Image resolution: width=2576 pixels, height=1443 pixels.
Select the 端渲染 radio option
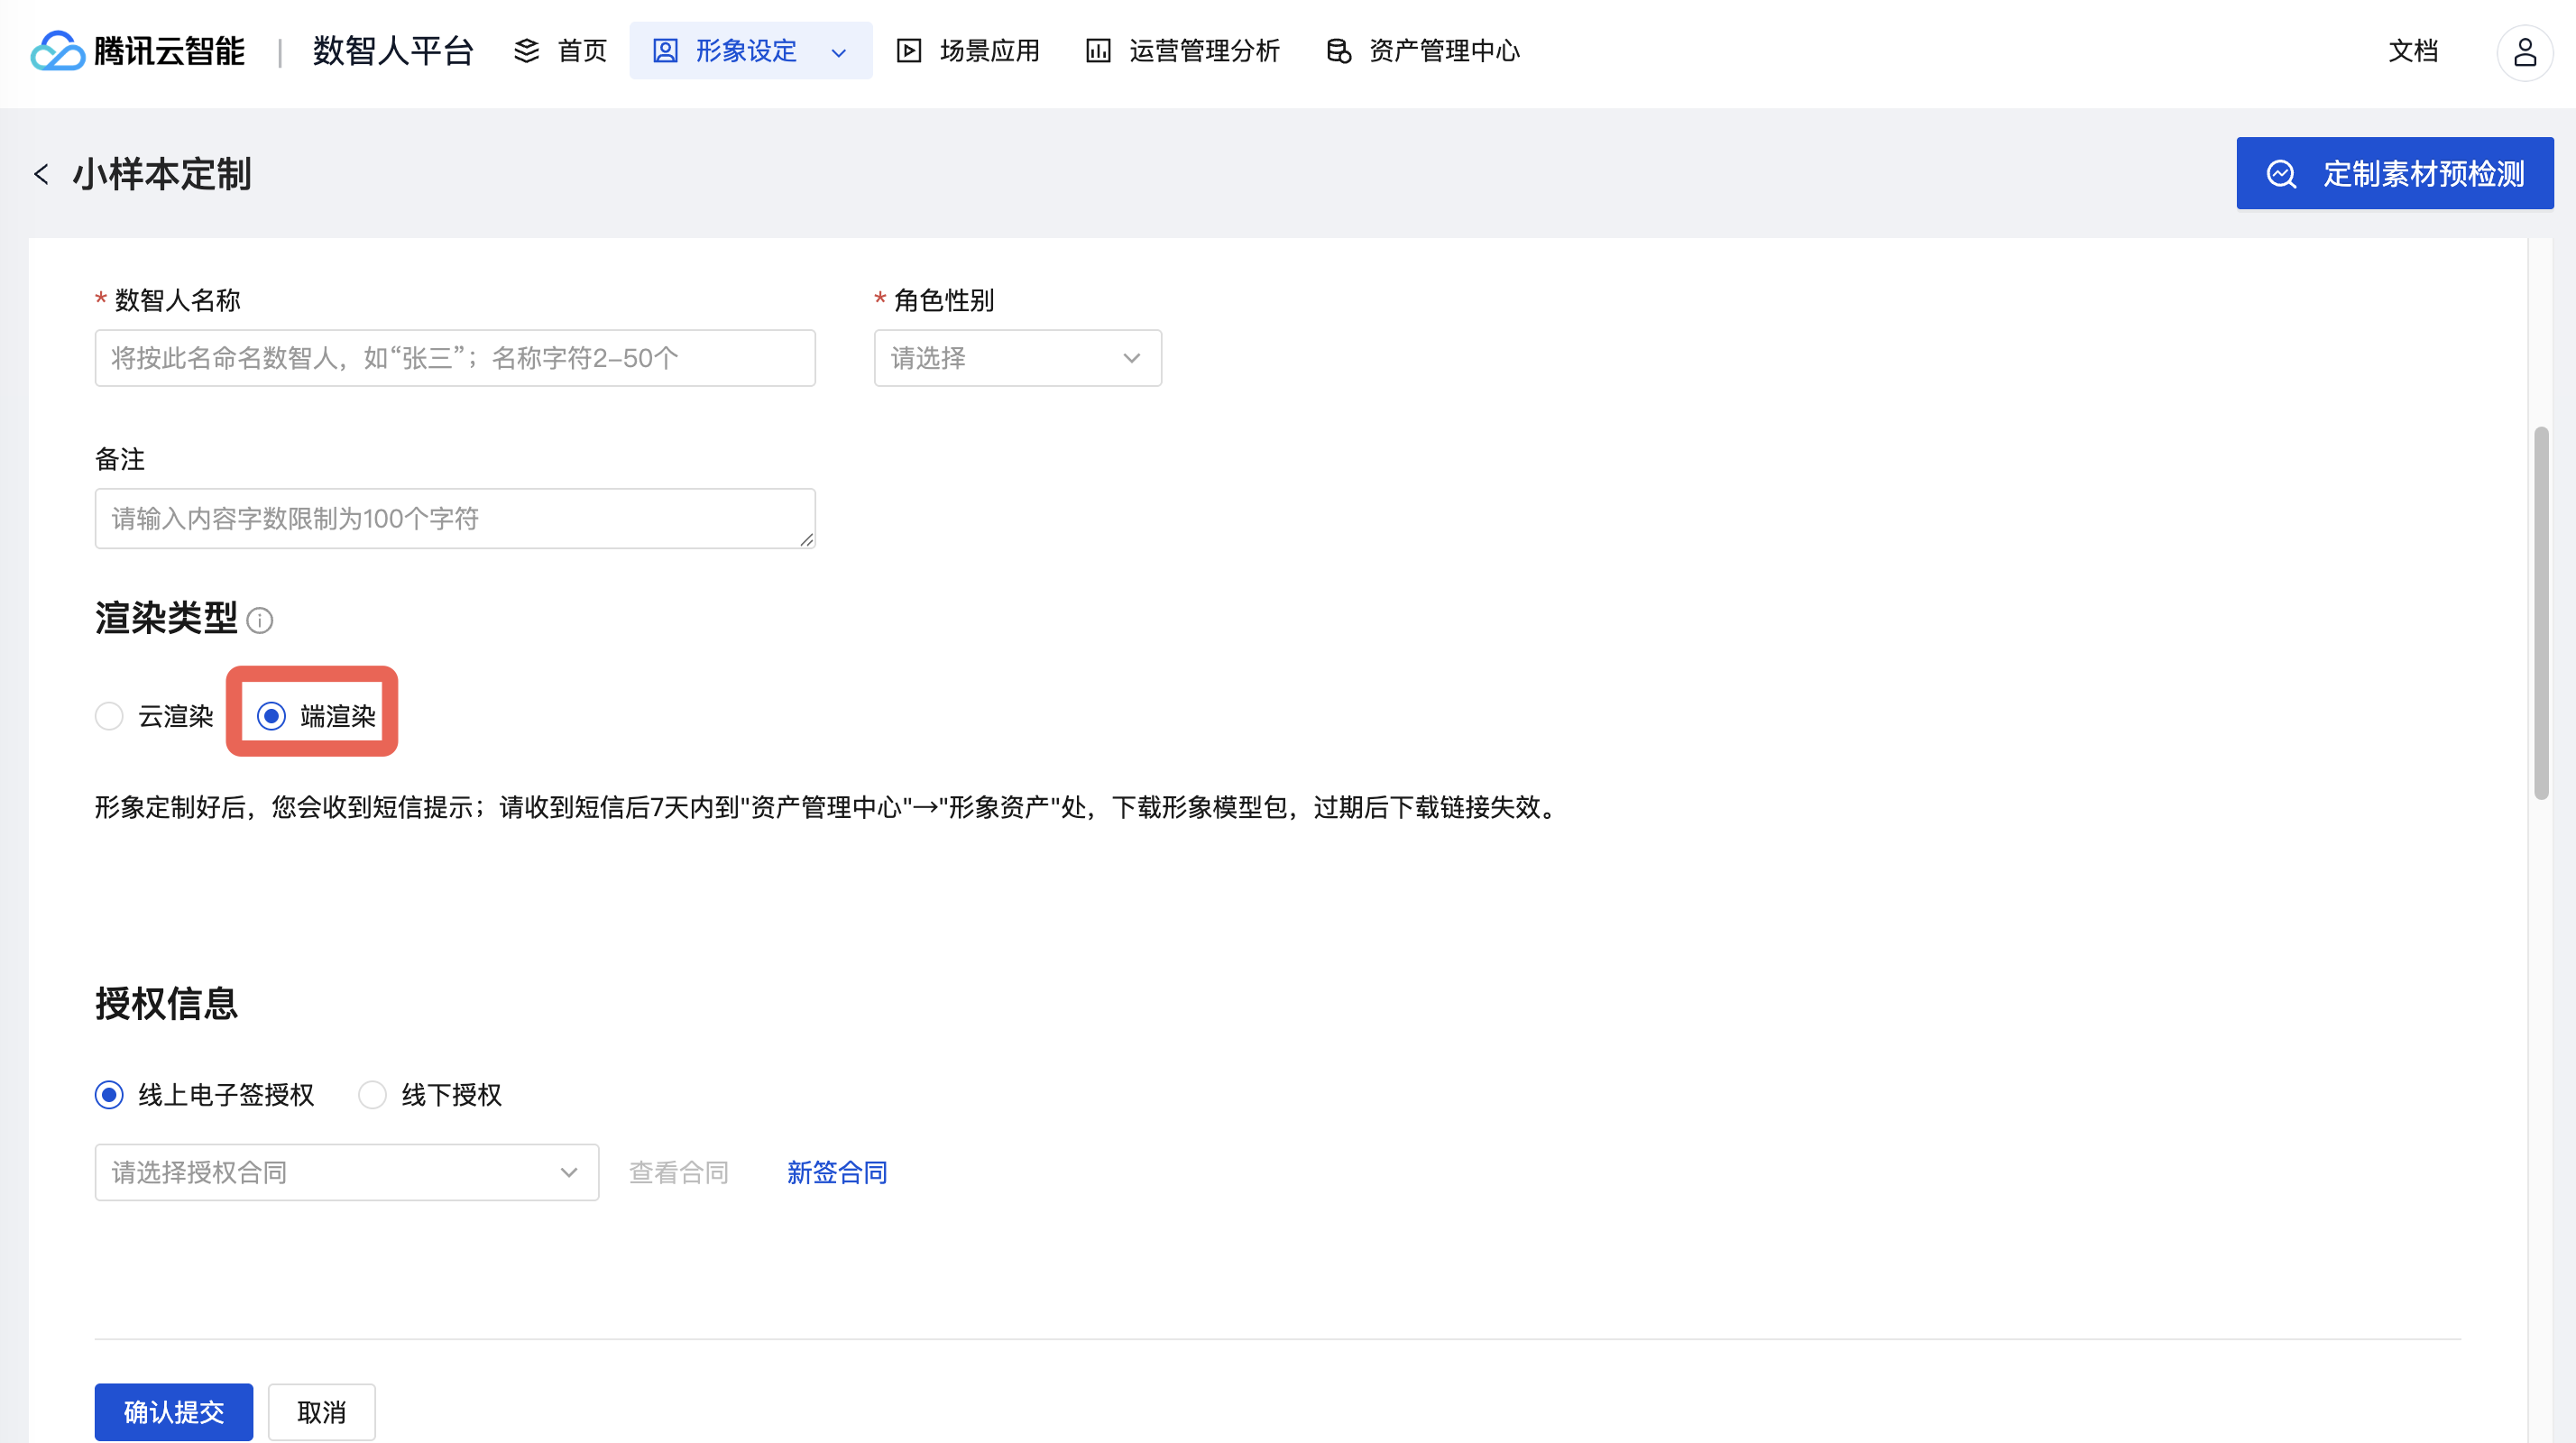tap(271, 716)
